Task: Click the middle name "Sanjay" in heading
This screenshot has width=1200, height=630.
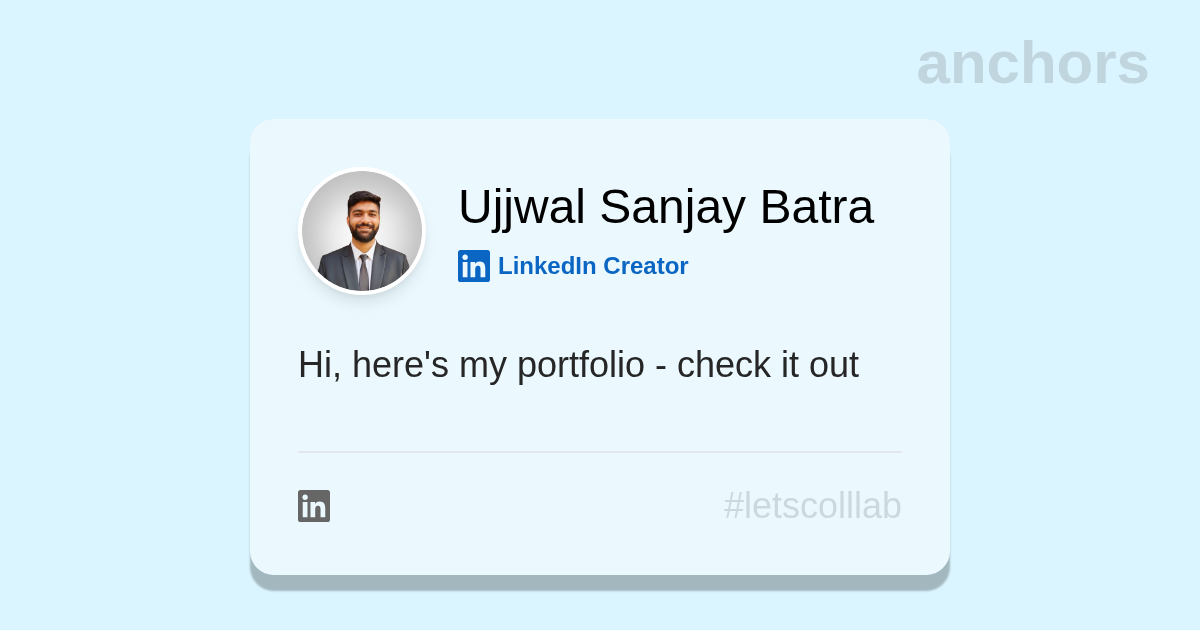Action: [672, 207]
